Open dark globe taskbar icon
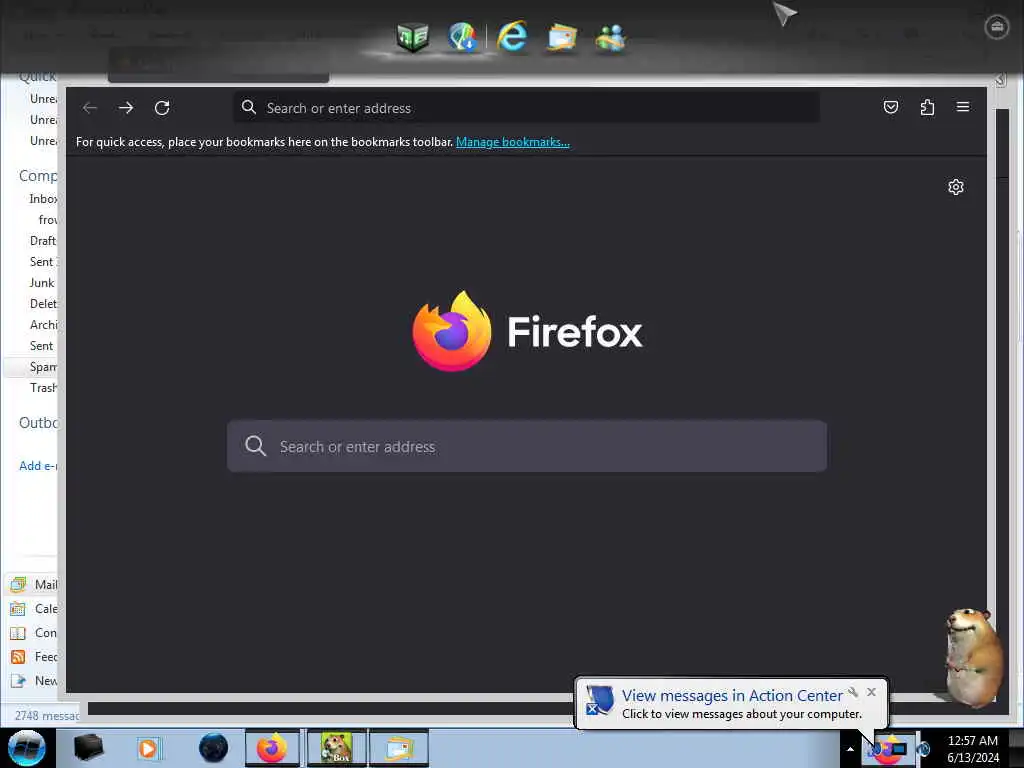Image resolution: width=1024 pixels, height=768 pixels. [213, 748]
